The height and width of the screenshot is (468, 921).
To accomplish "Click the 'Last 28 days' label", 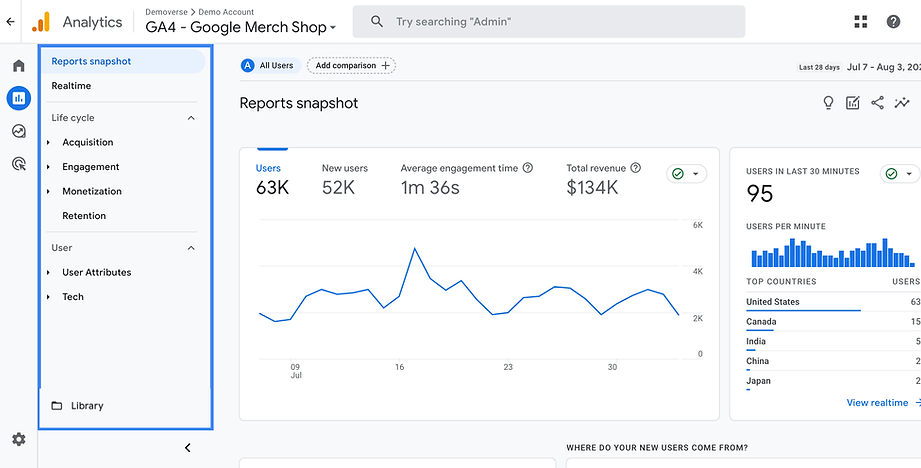I will (x=819, y=68).
